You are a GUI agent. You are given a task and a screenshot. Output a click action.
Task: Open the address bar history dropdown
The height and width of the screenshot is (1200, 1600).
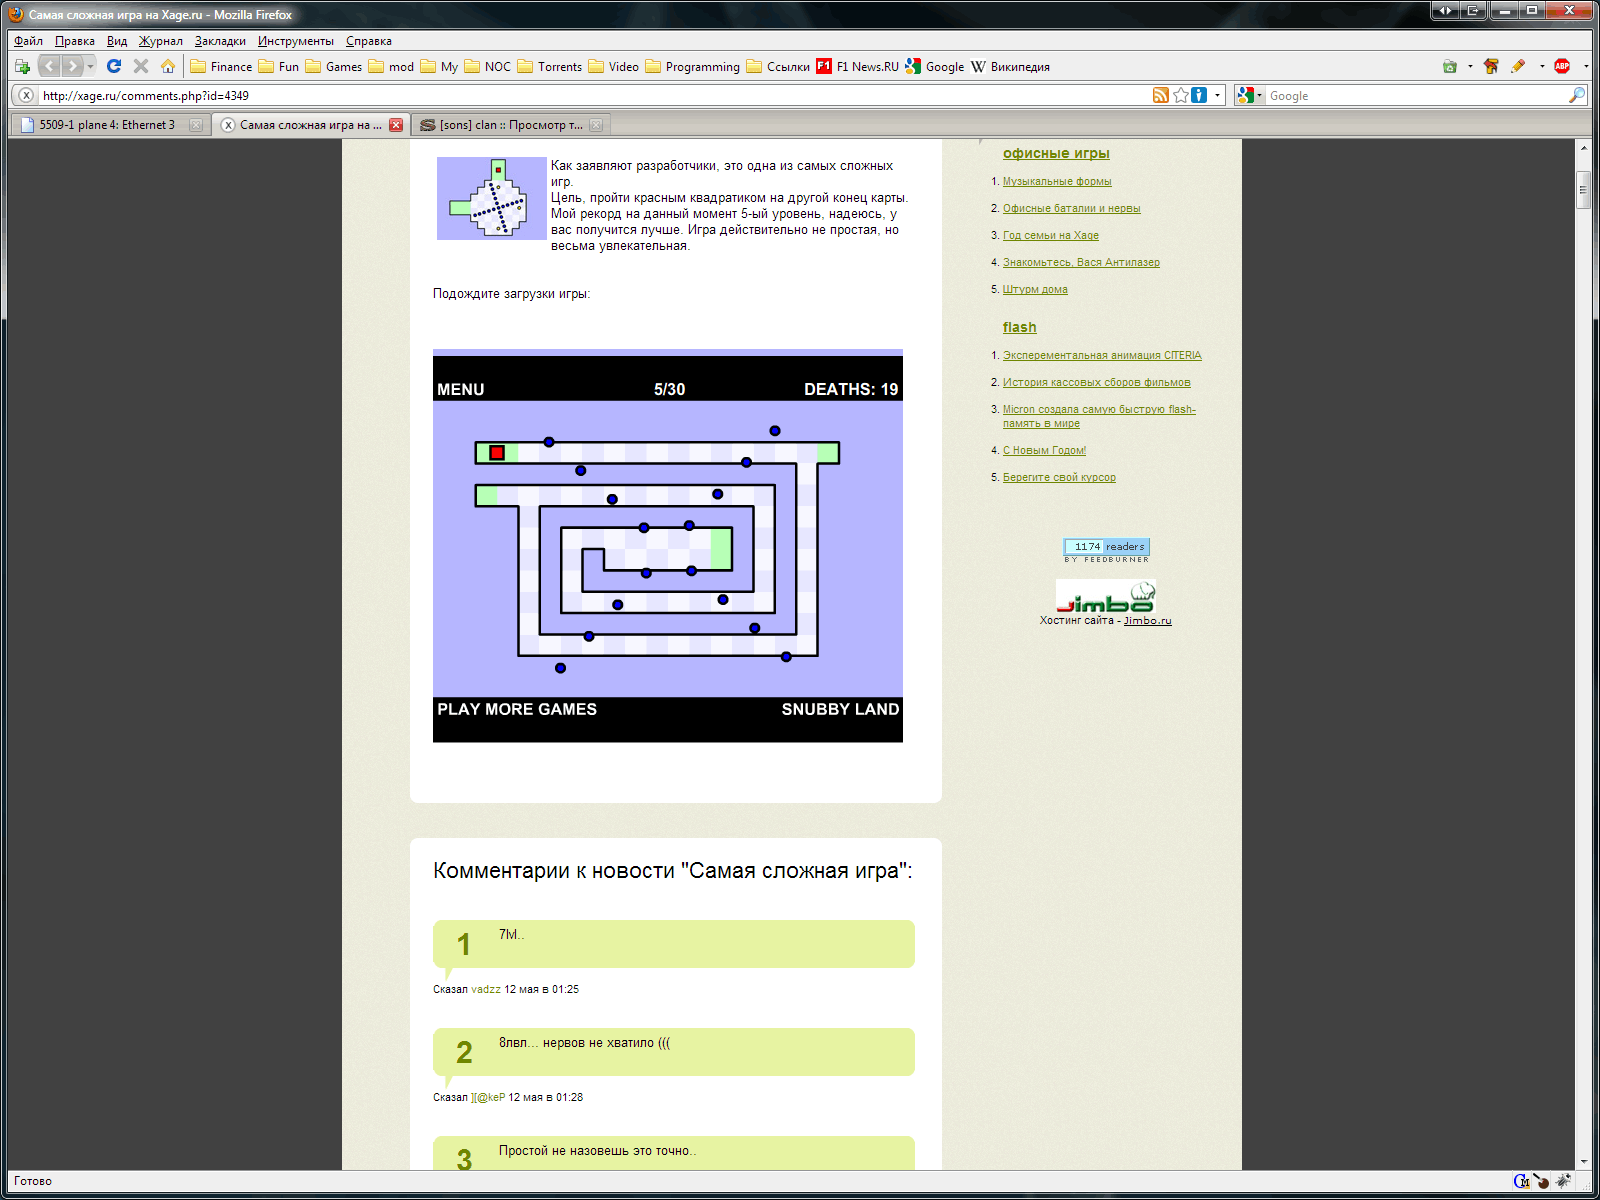point(1217,95)
